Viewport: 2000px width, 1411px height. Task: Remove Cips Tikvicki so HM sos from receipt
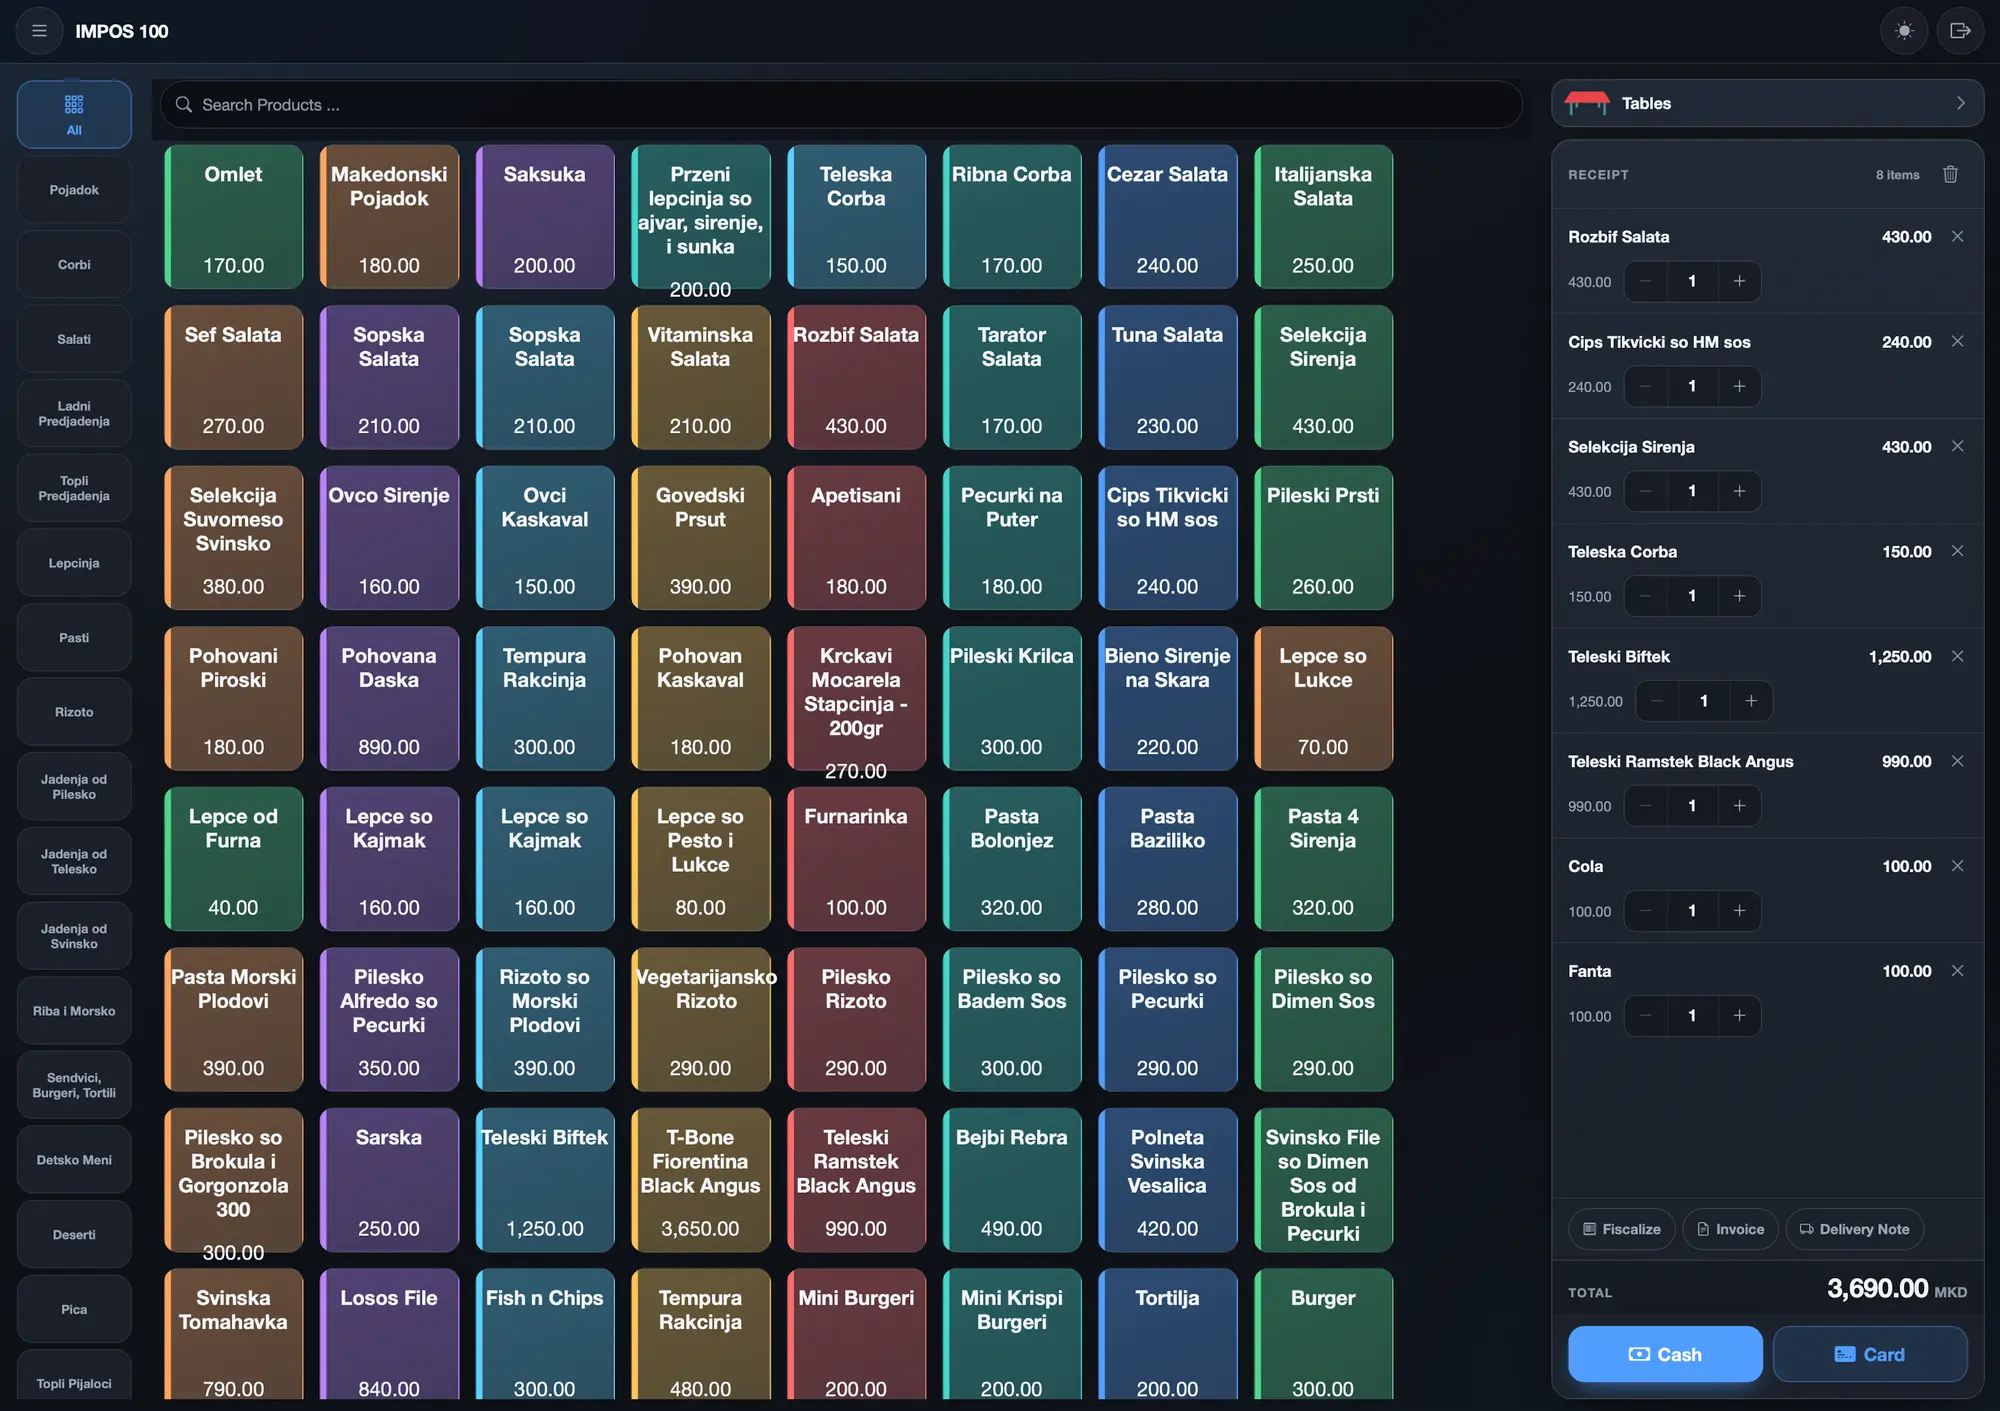1957,342
